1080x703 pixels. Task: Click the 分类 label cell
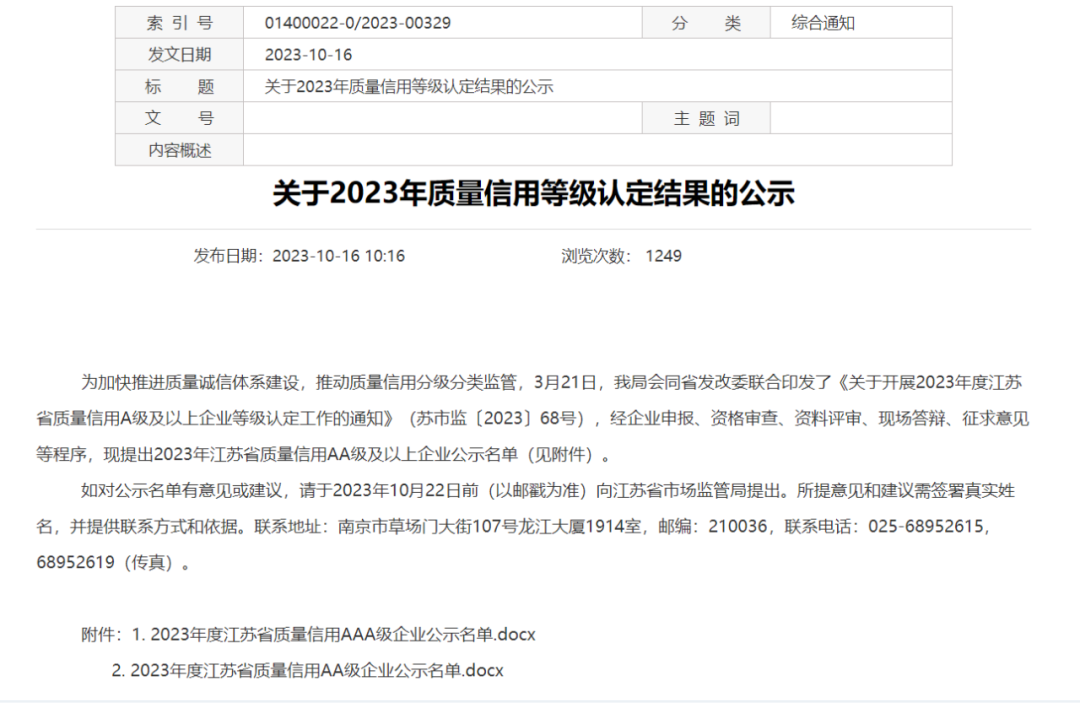[706, 21]
